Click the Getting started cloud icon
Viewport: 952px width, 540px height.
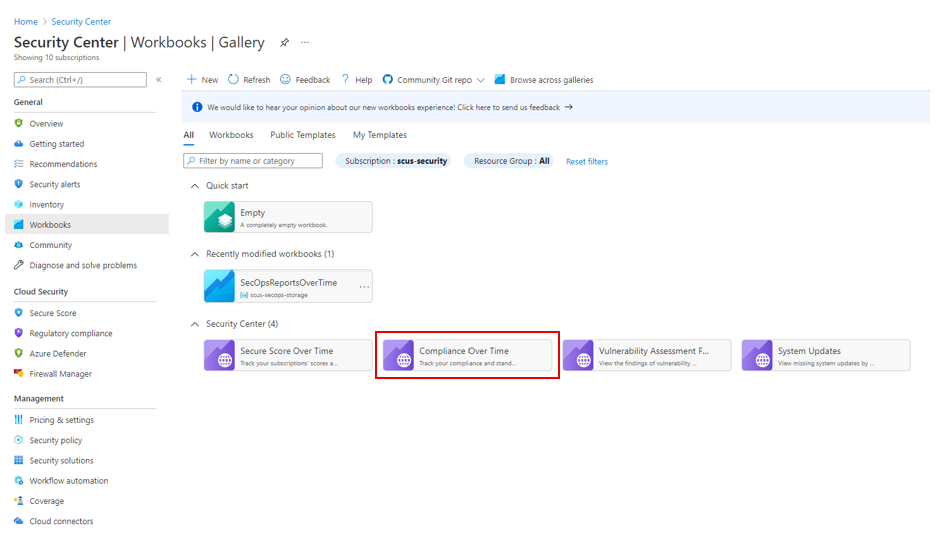(x=19, y=144)
